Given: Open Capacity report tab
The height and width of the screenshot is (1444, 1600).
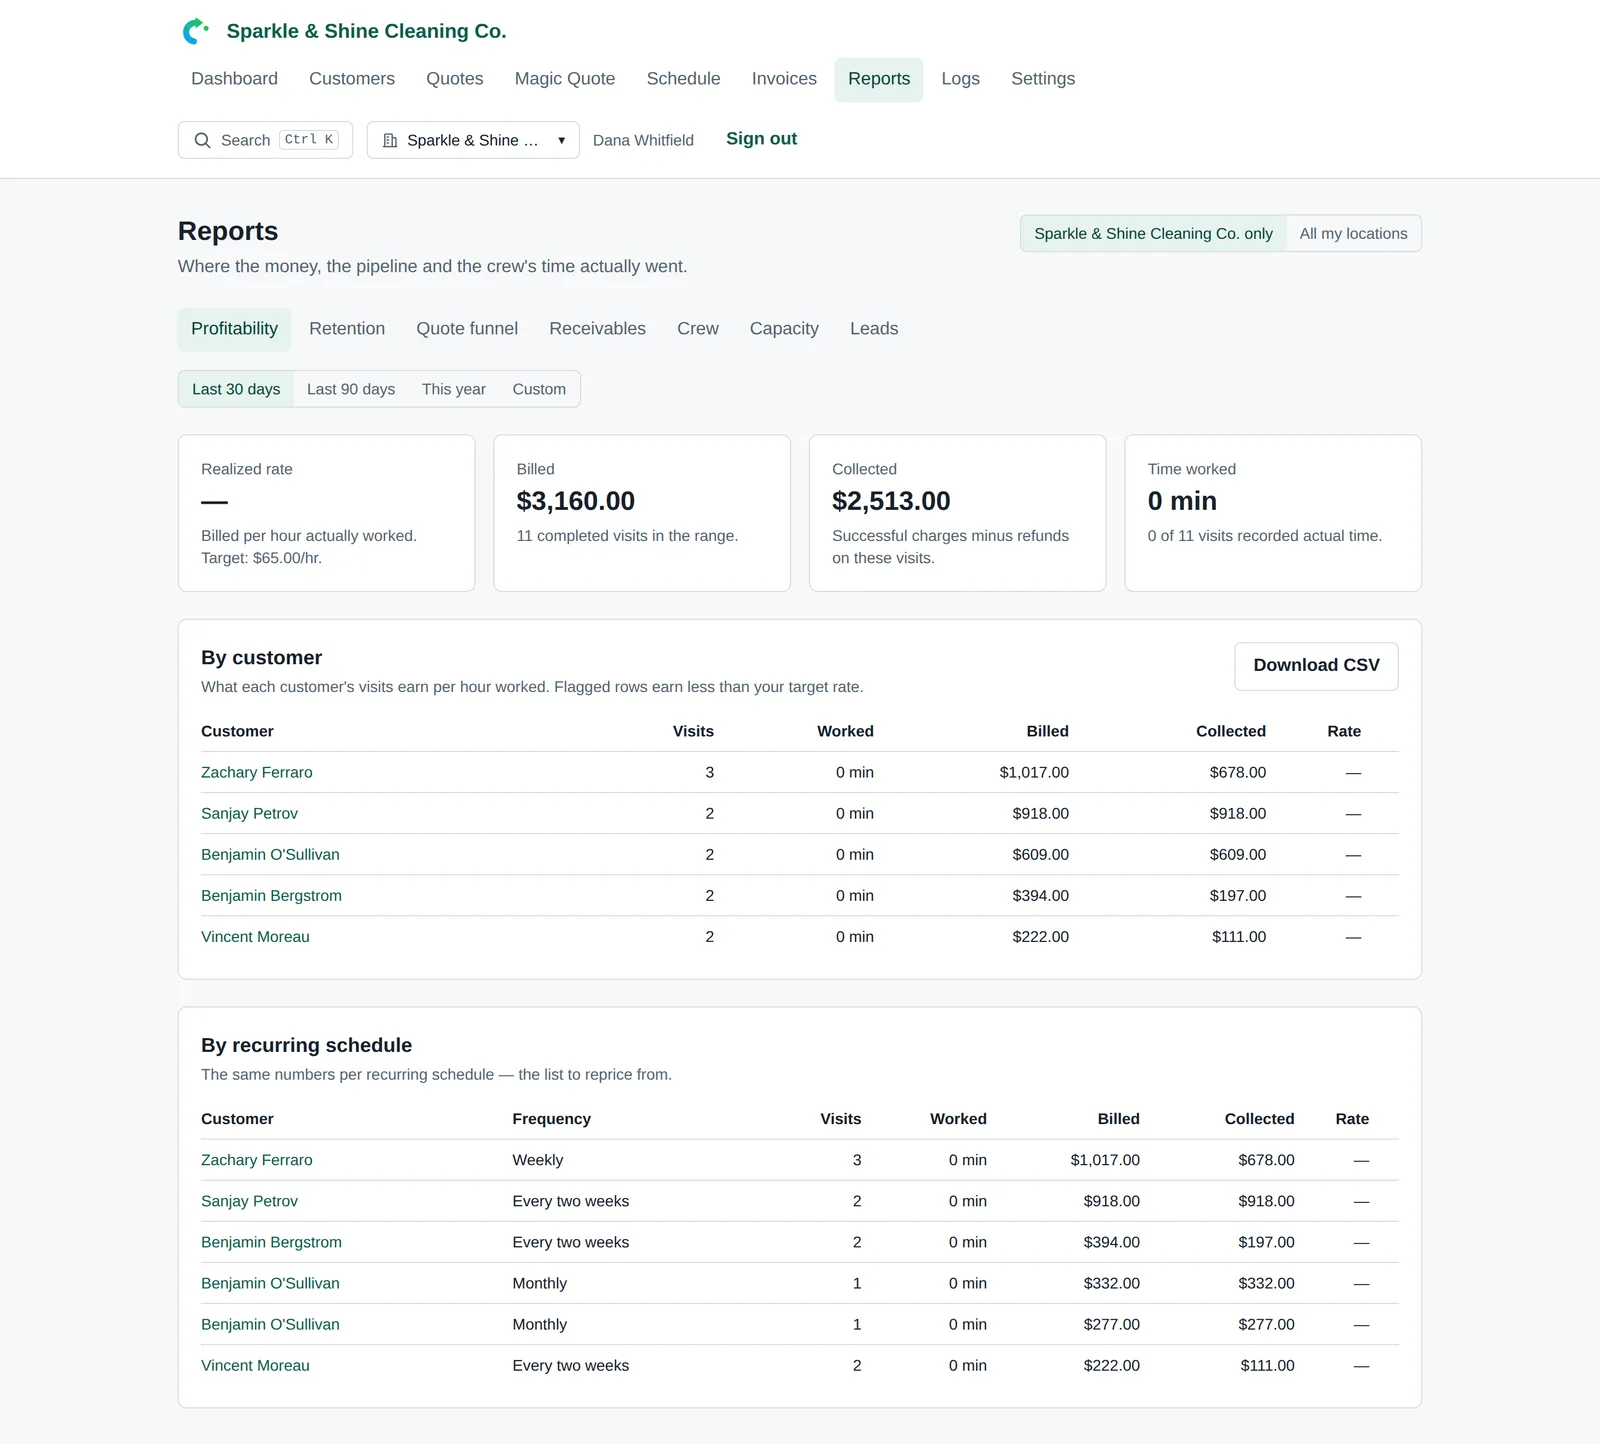Looking at the screenshot, I should click(784, 329).
